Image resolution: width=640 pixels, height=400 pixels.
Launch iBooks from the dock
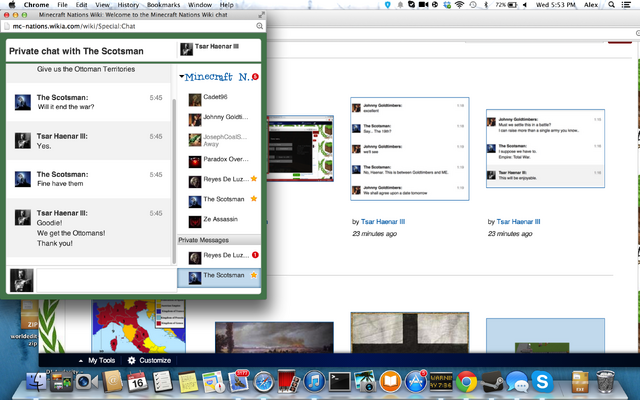tap(390, 382)
